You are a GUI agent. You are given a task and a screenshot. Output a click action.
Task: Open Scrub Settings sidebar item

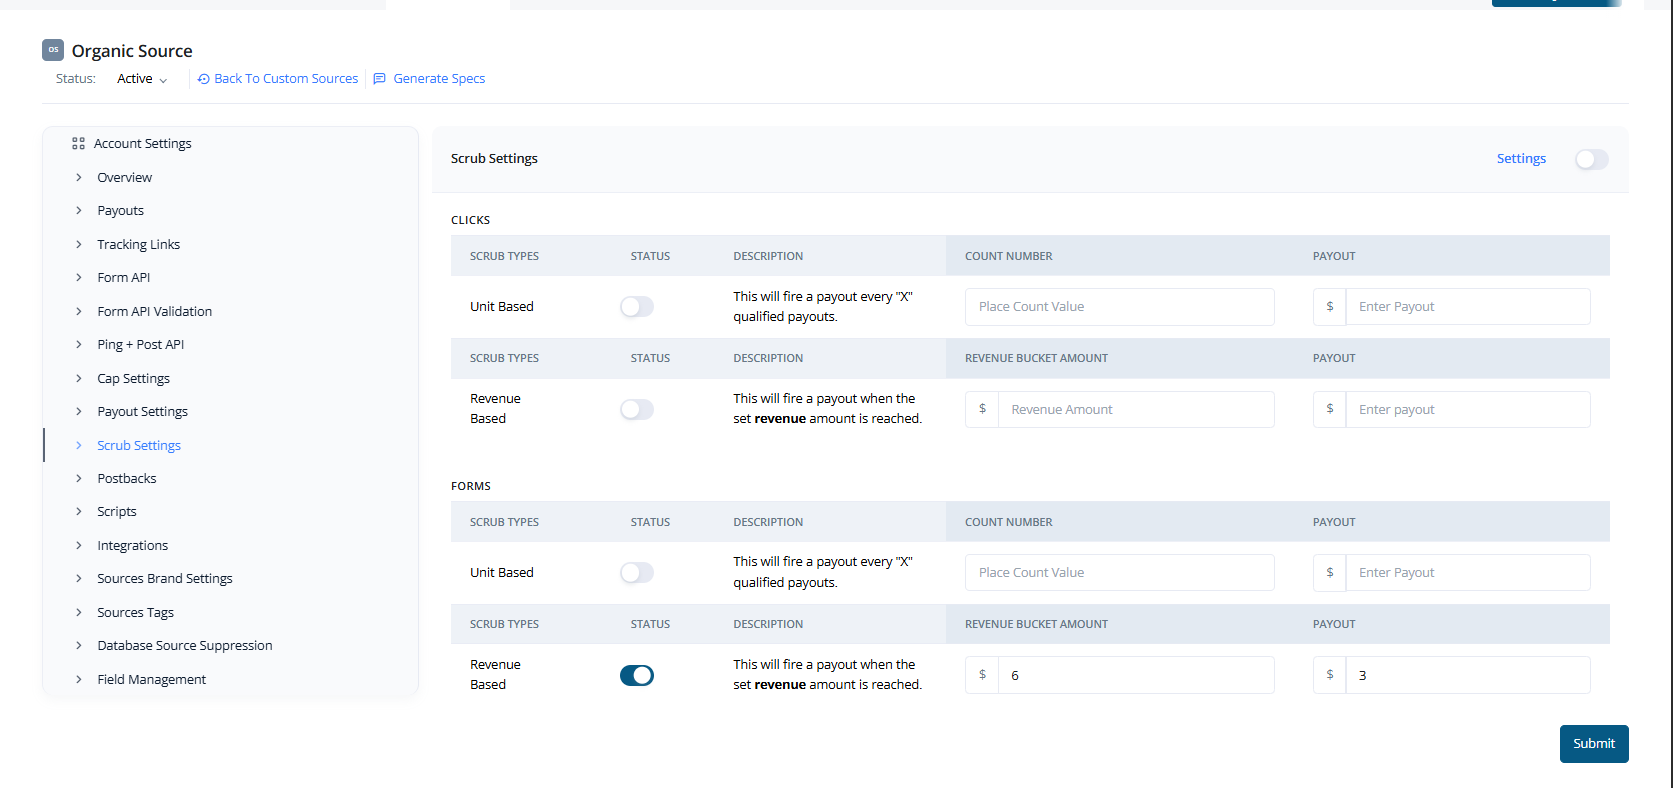(x=139, y=445)
